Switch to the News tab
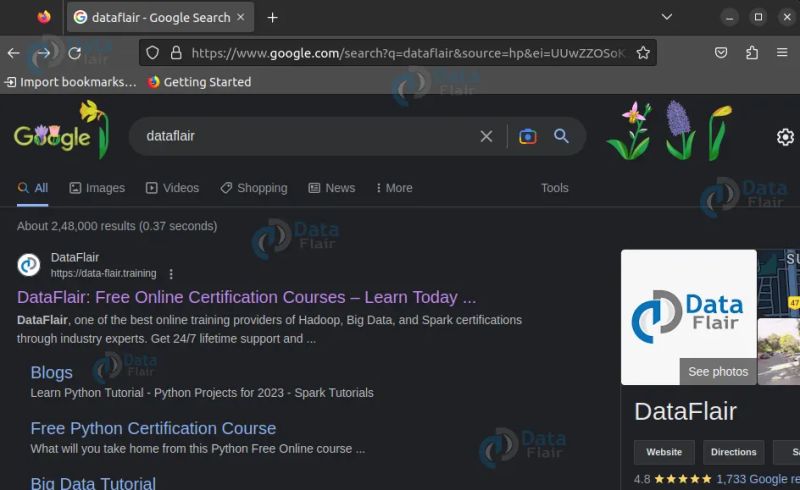Screen dimensions: 800x490 [332, 188]
